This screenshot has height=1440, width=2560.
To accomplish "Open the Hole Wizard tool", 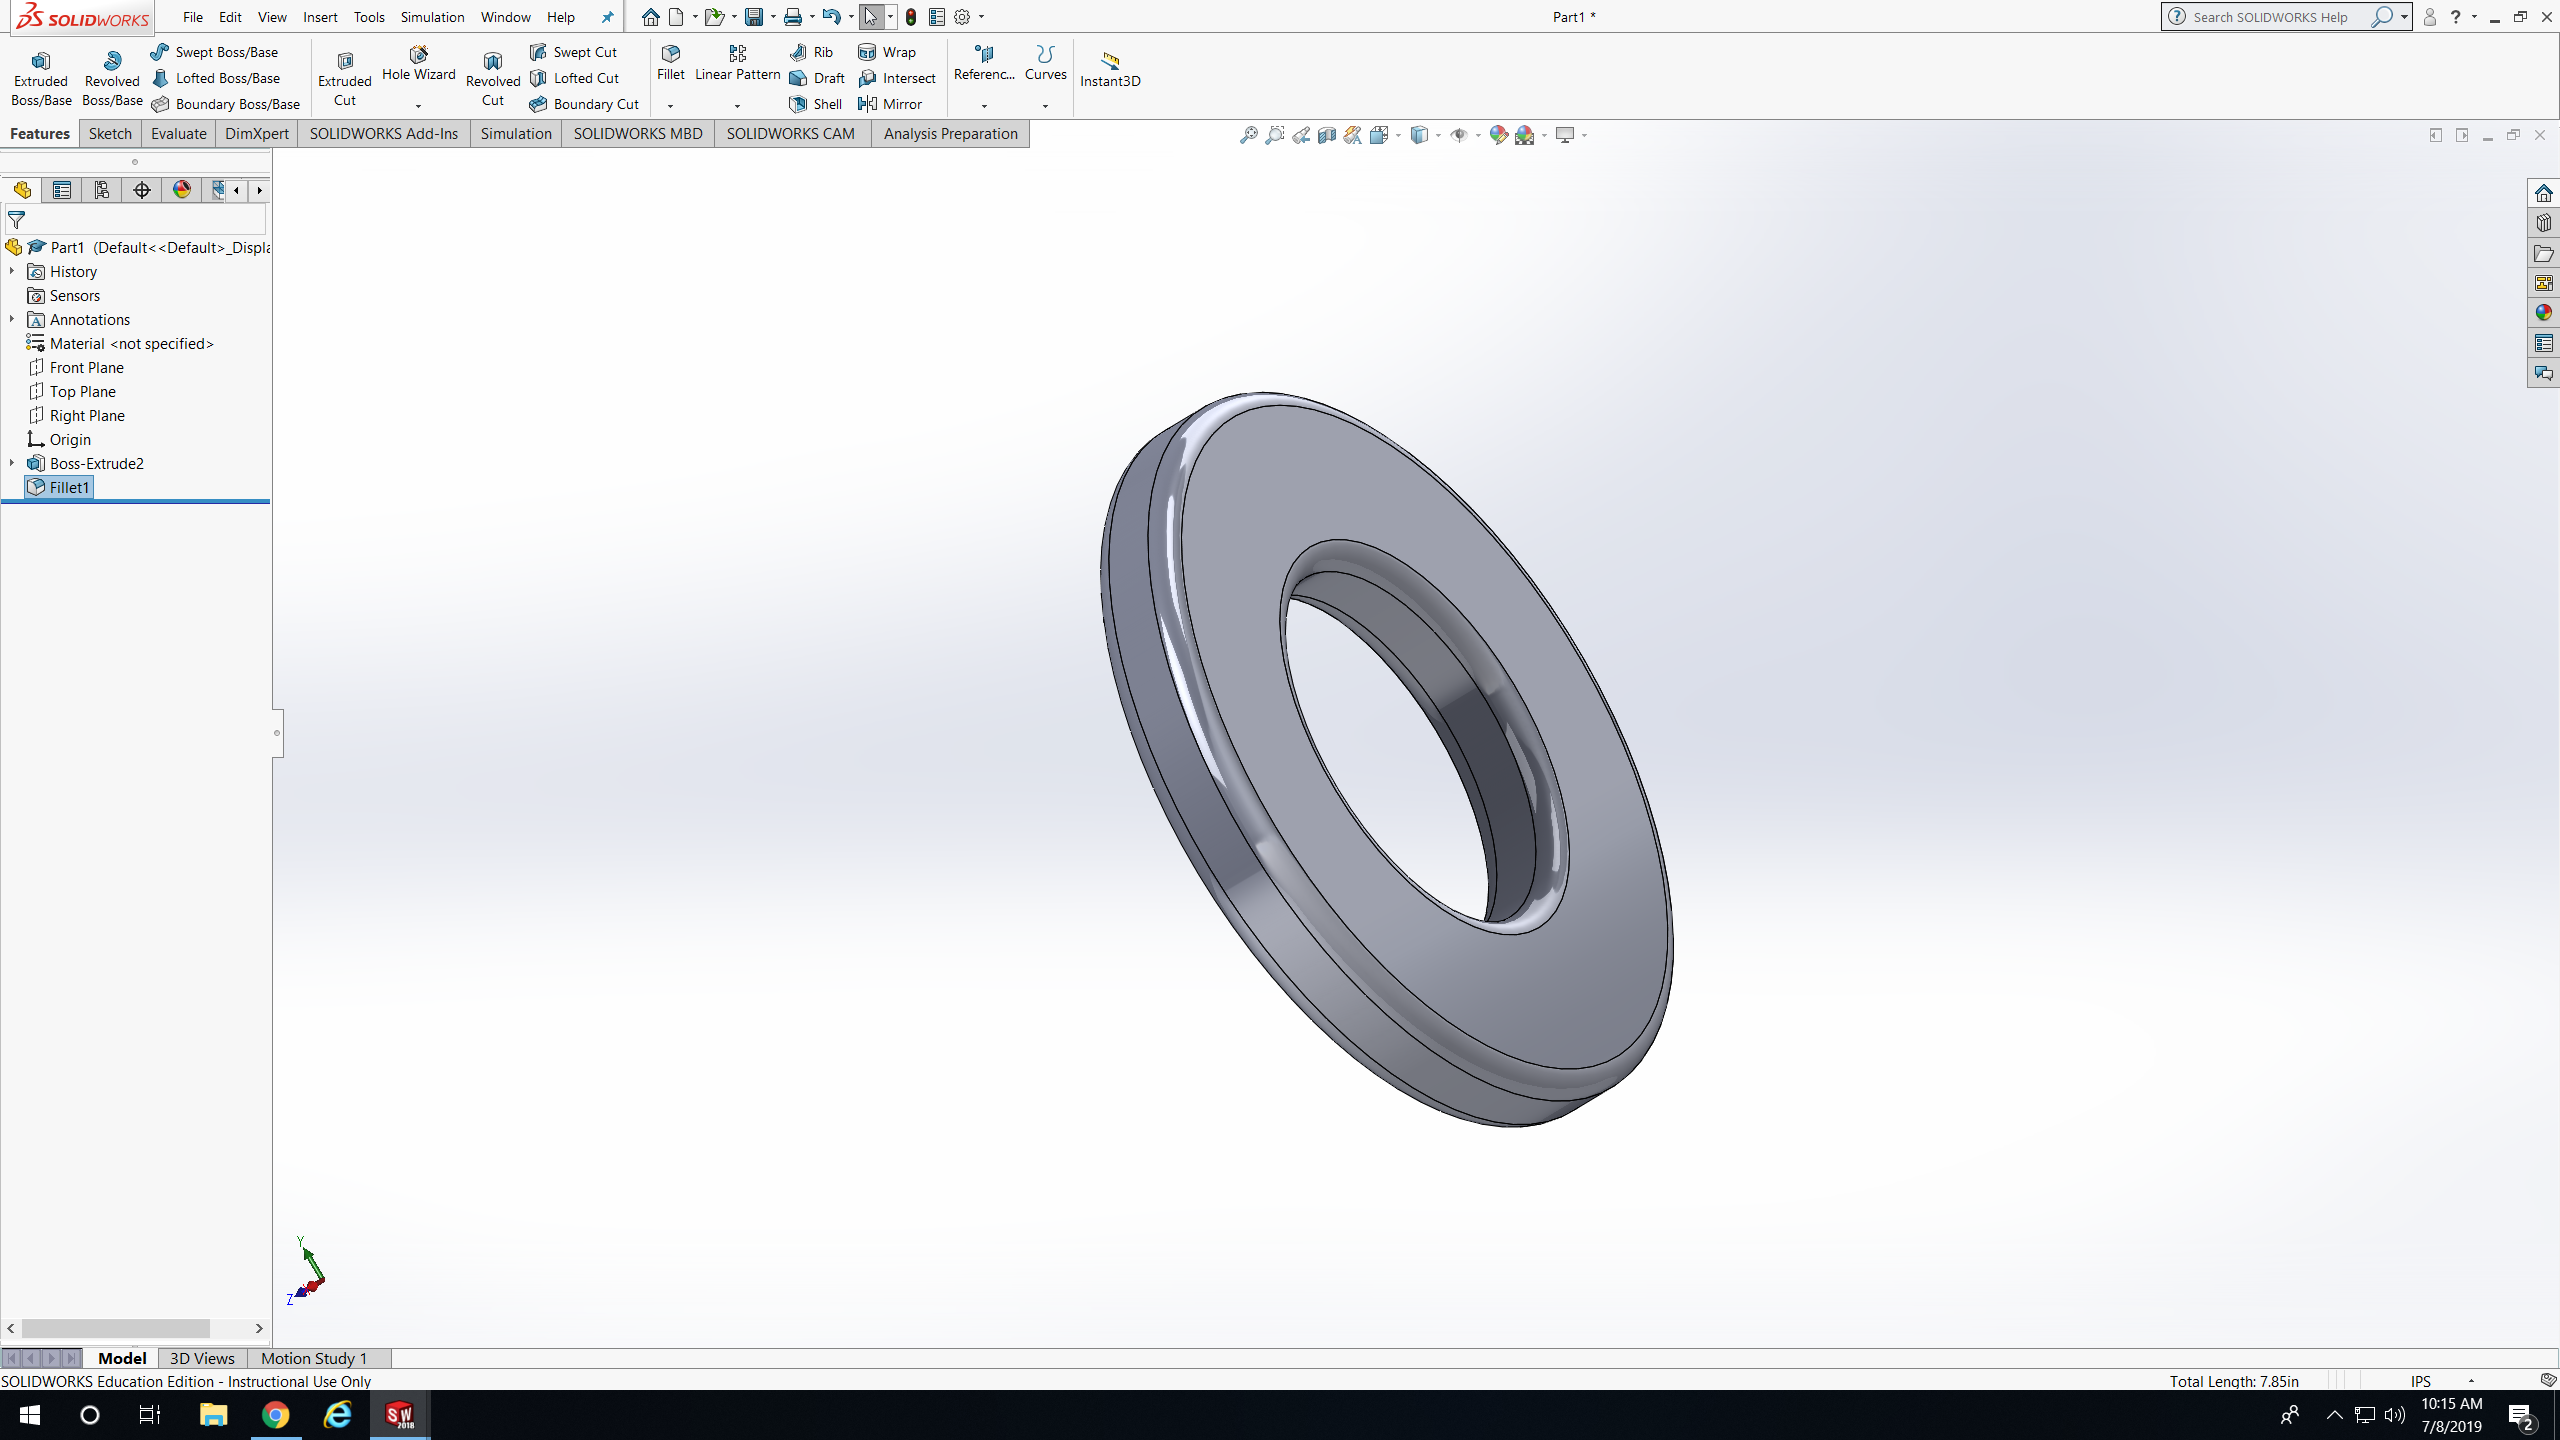I will 418,62.
